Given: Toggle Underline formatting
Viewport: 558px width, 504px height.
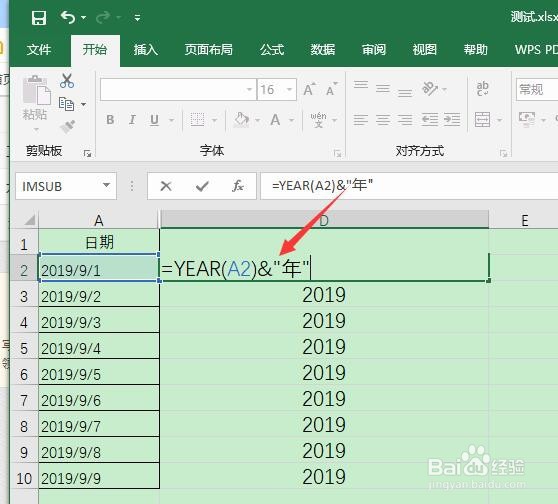Looking at the screenshot, I should pyautogui.click(x=154, y=120).
